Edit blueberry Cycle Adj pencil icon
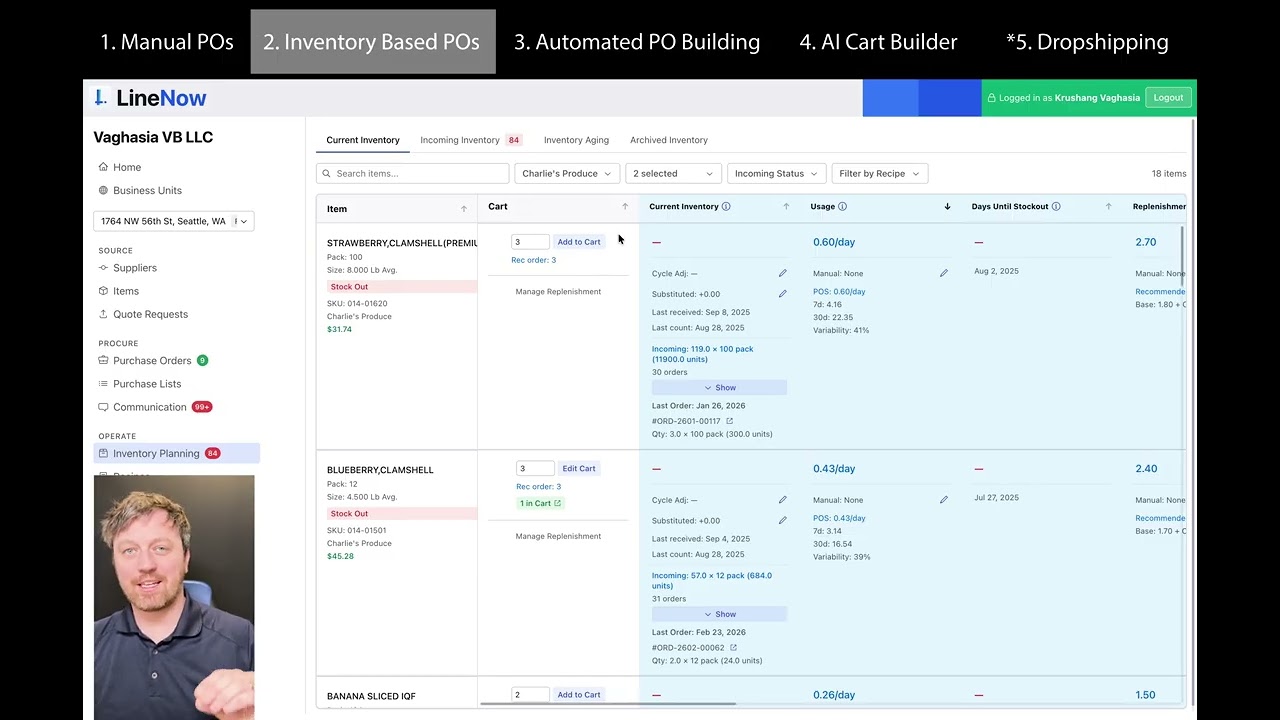This screenshot has height=720, width=1280. (x=783, y=500)
